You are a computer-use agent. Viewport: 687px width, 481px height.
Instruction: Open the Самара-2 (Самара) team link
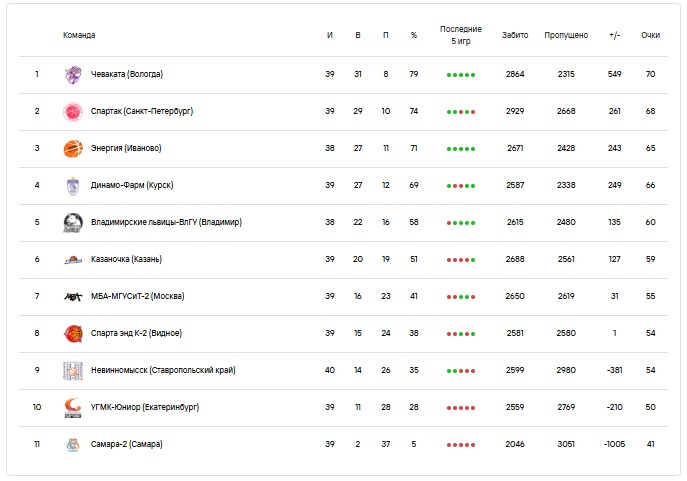click(x=126, y=444)
